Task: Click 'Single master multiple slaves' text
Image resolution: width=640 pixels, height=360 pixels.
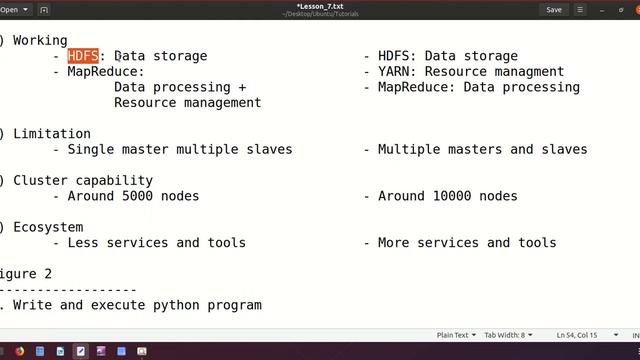Action: tap(180, 149)
